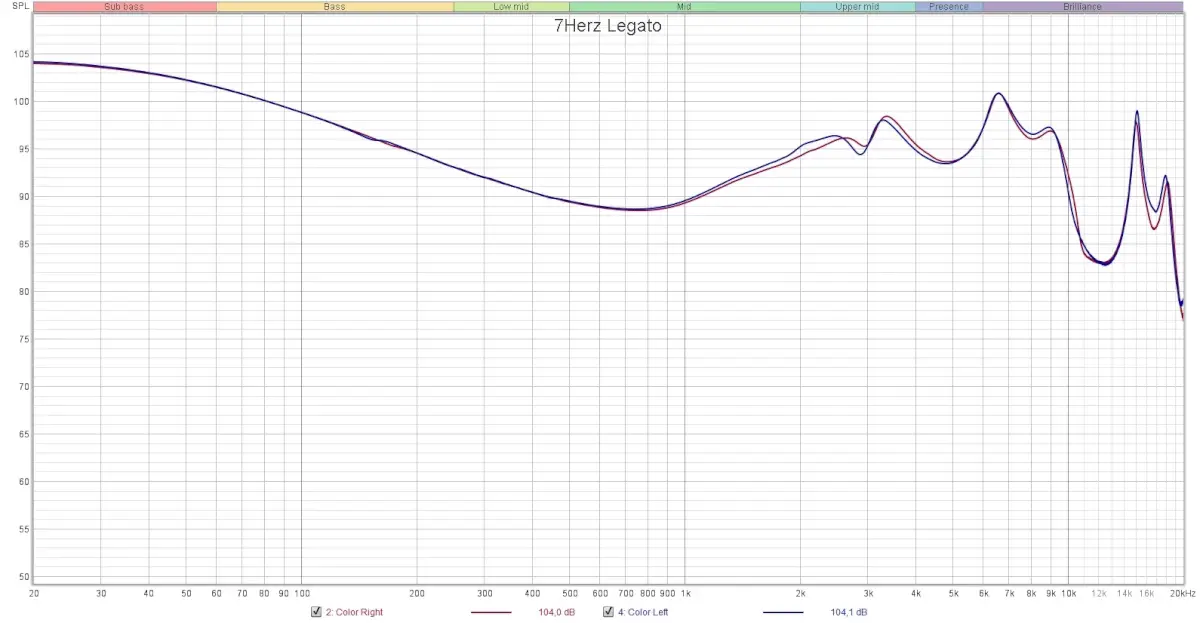Click the '500' label on the frequency axis
Image resolution: width=1200 pixels, height=623 pixels.
click(570, 593)
